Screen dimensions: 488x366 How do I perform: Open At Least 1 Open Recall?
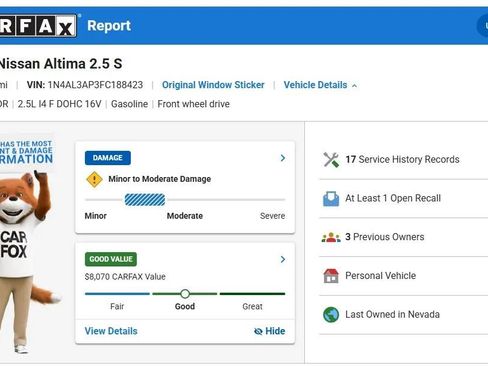[x=393, y=198]
